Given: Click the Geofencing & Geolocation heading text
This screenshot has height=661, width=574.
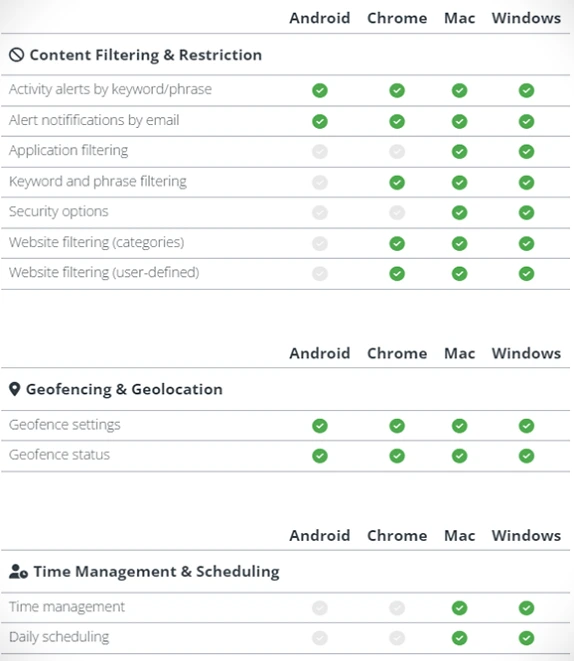Looking at the screenshot, I should (x=124, y=389).
